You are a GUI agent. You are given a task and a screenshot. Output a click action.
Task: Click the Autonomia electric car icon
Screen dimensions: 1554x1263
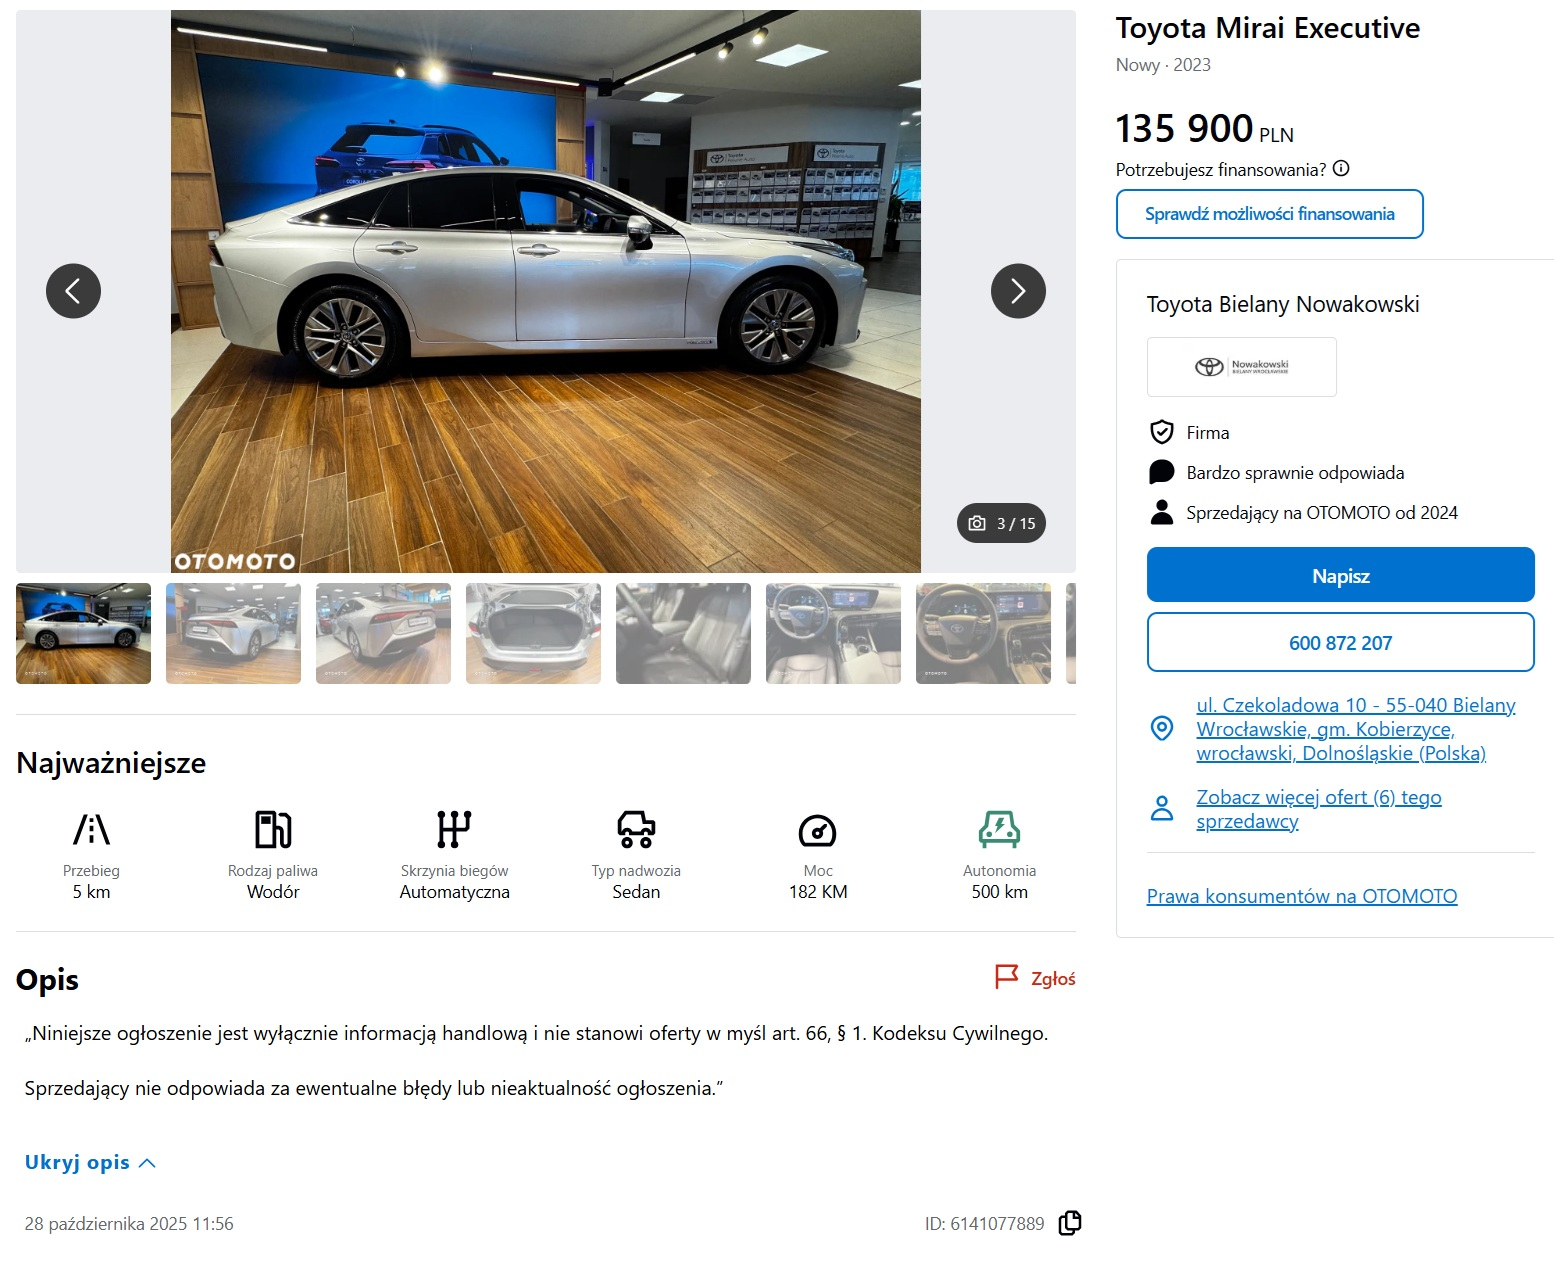(999, 829)
